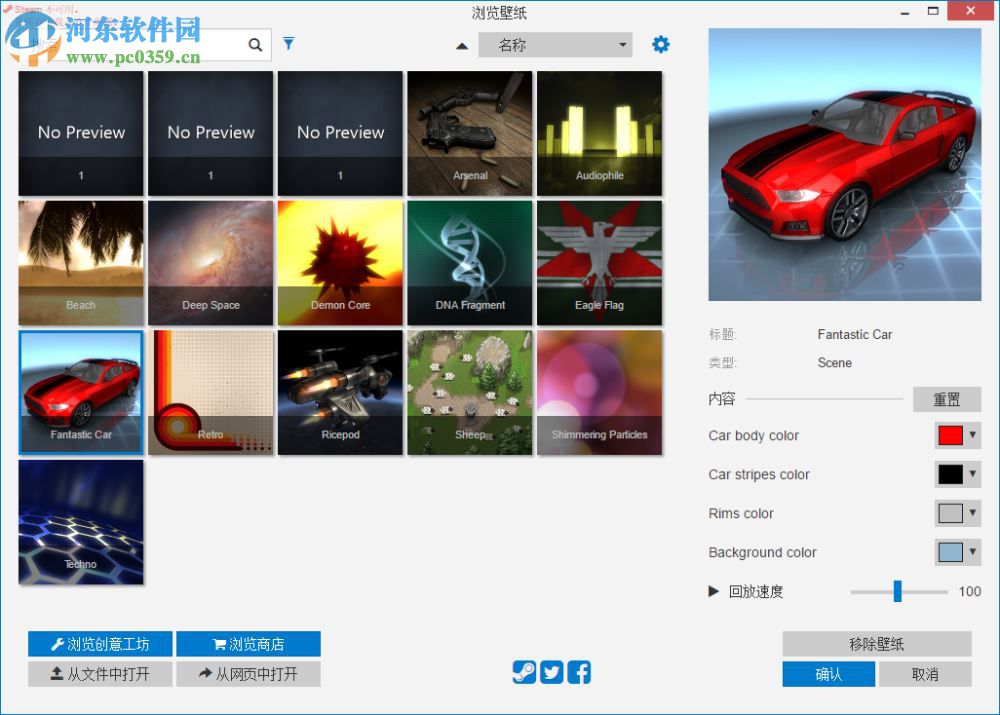This screenshot has width=1000, height=715.
Task: Expand the Car body color dropdown arrow
Action: (973, 435)
